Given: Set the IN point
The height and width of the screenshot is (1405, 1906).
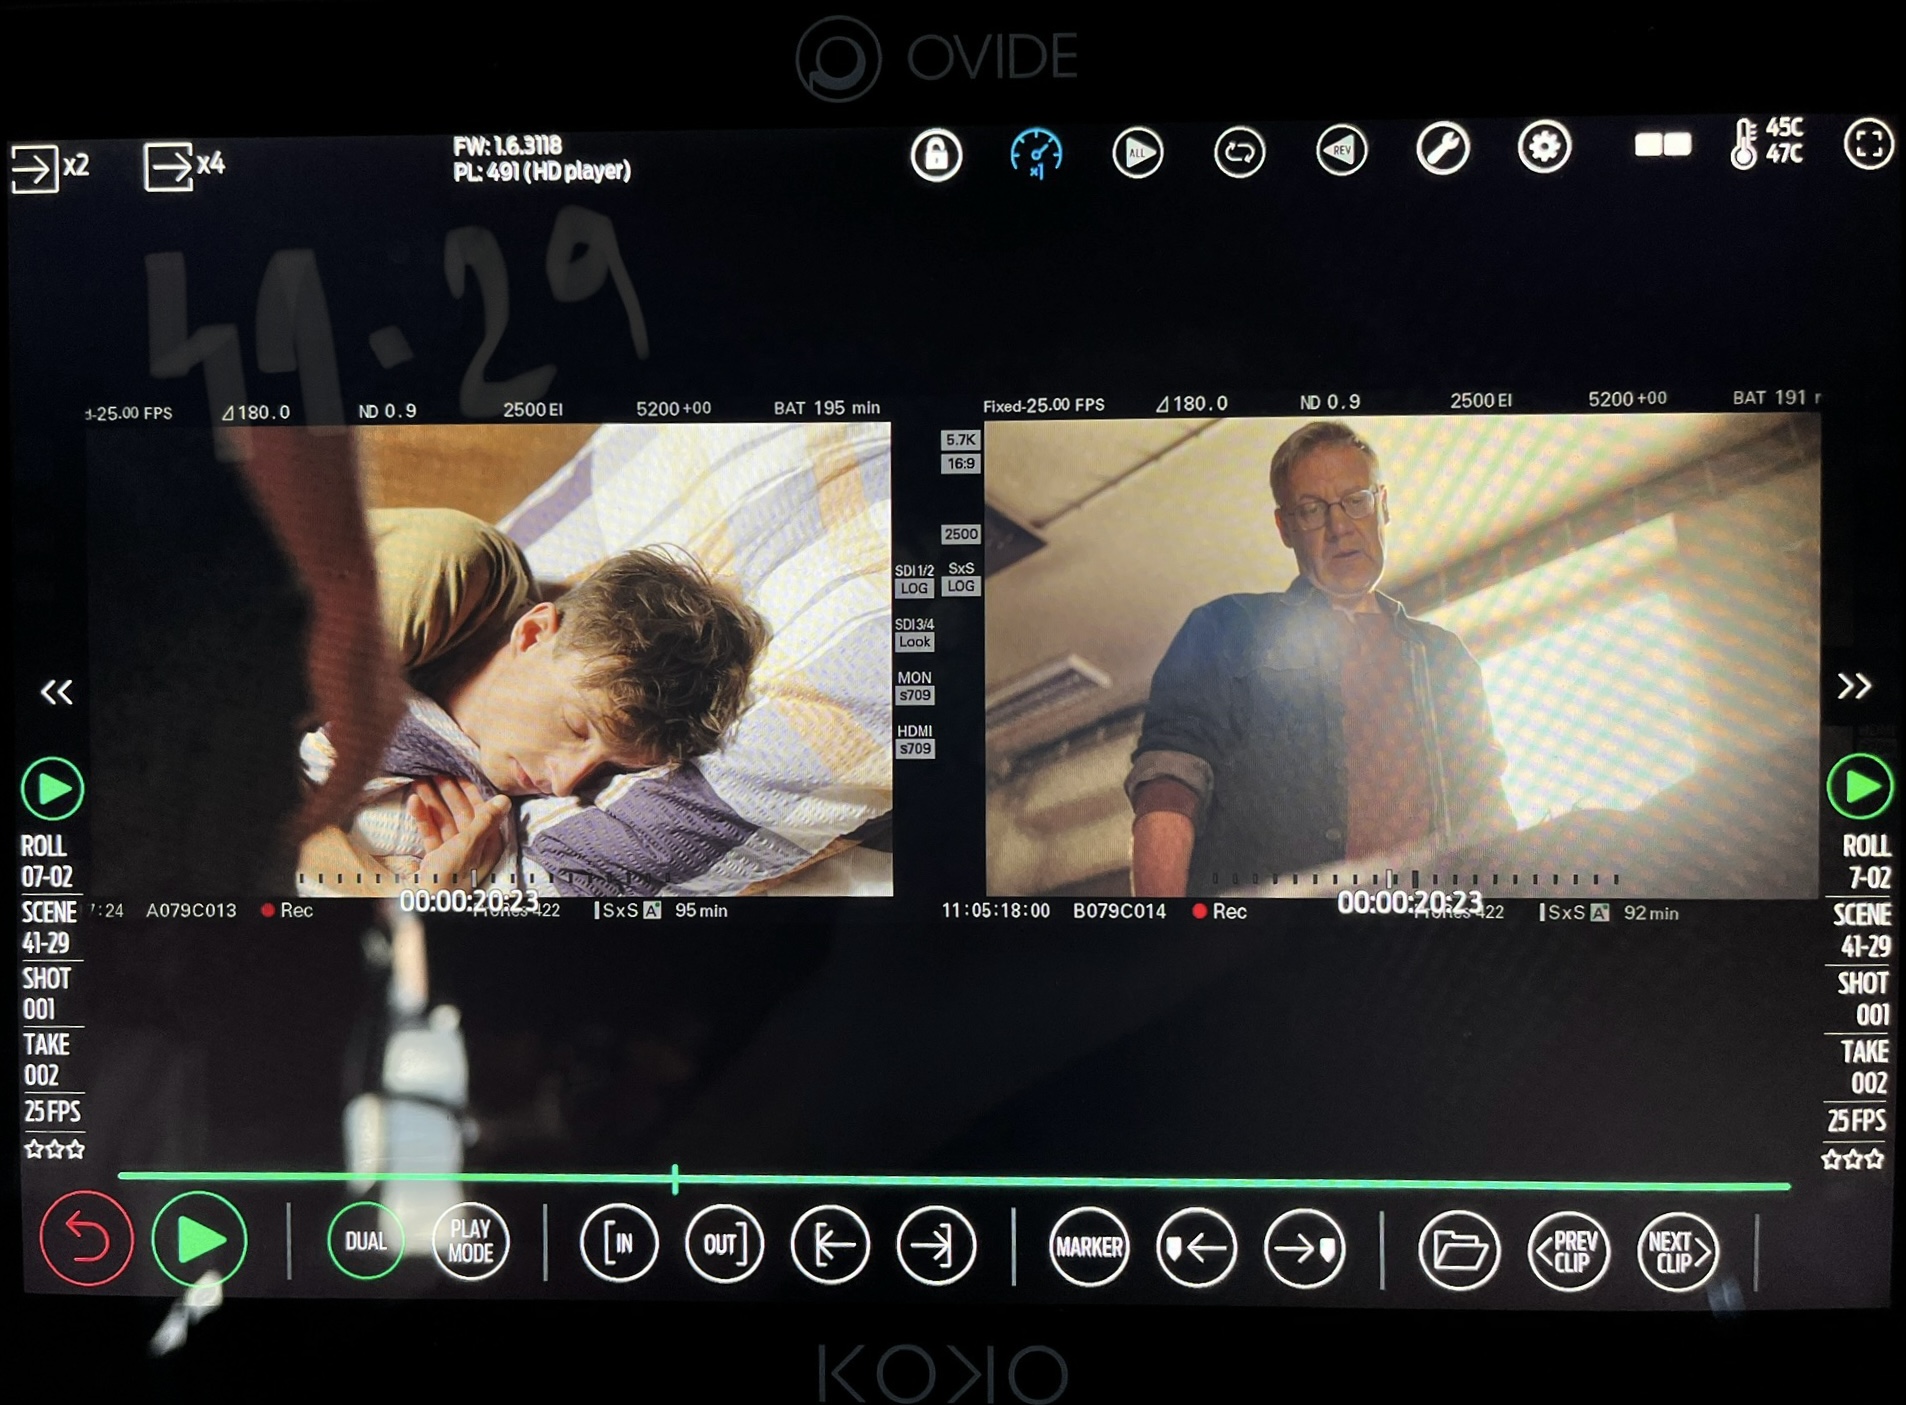Looking at the screenshot, I should pyautogui.click(x=619, y=1243).
